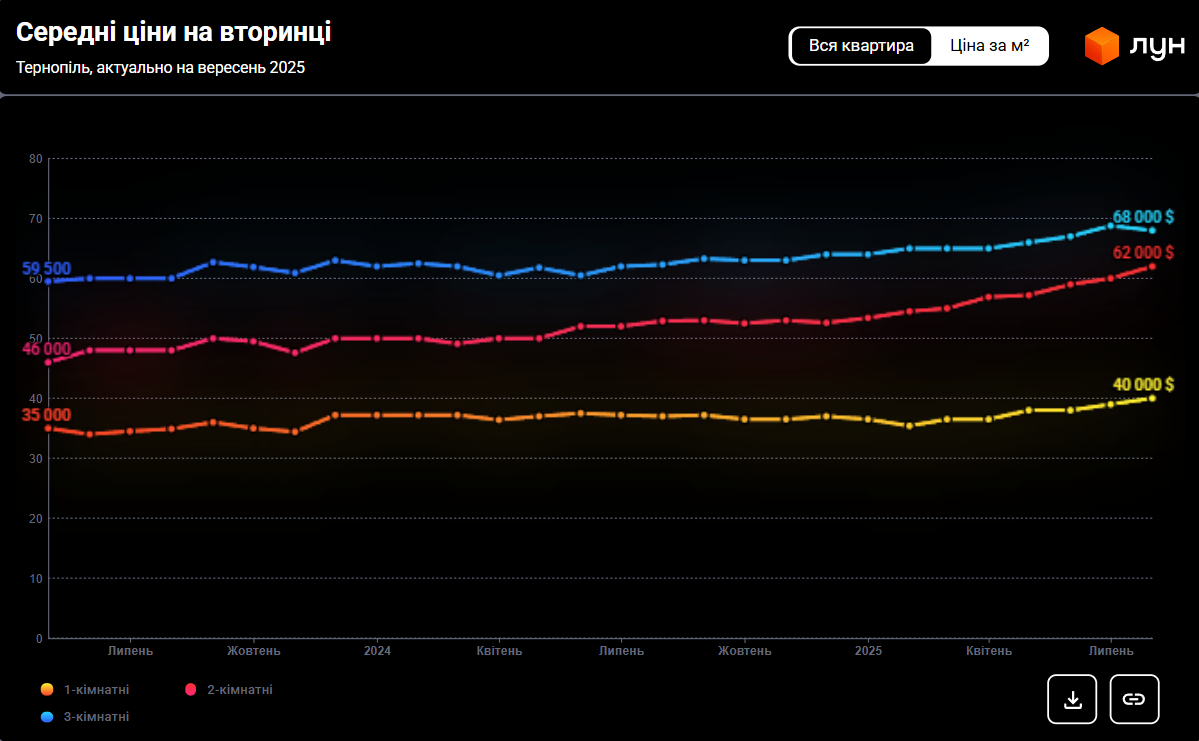The width and height of the screenshot is (1199, 741).
Task: Select the last yellow point at 40 000 $
Action: point(1152,398)
